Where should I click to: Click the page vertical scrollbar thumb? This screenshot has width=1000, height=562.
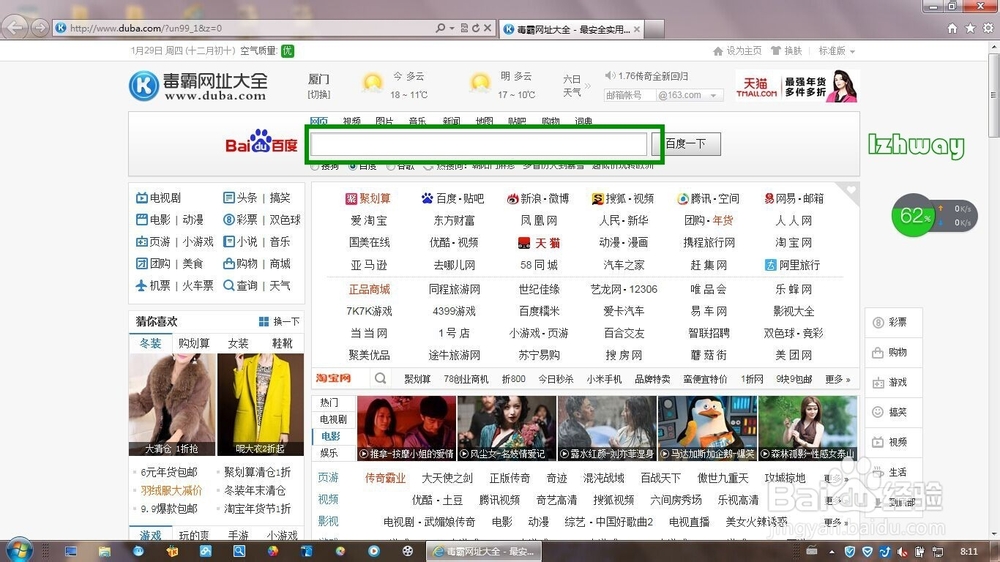point(994,96)
